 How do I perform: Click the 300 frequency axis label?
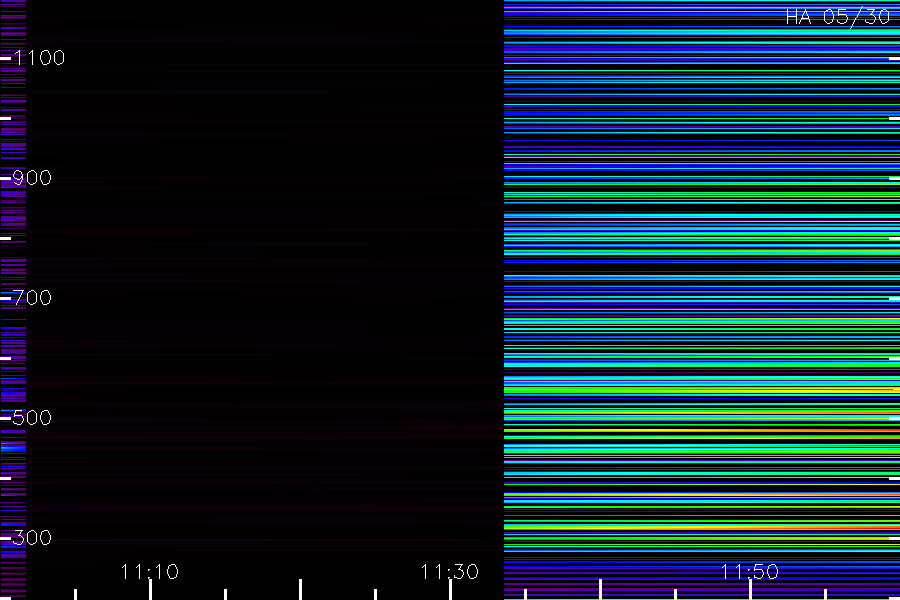[x=32, y=537]
